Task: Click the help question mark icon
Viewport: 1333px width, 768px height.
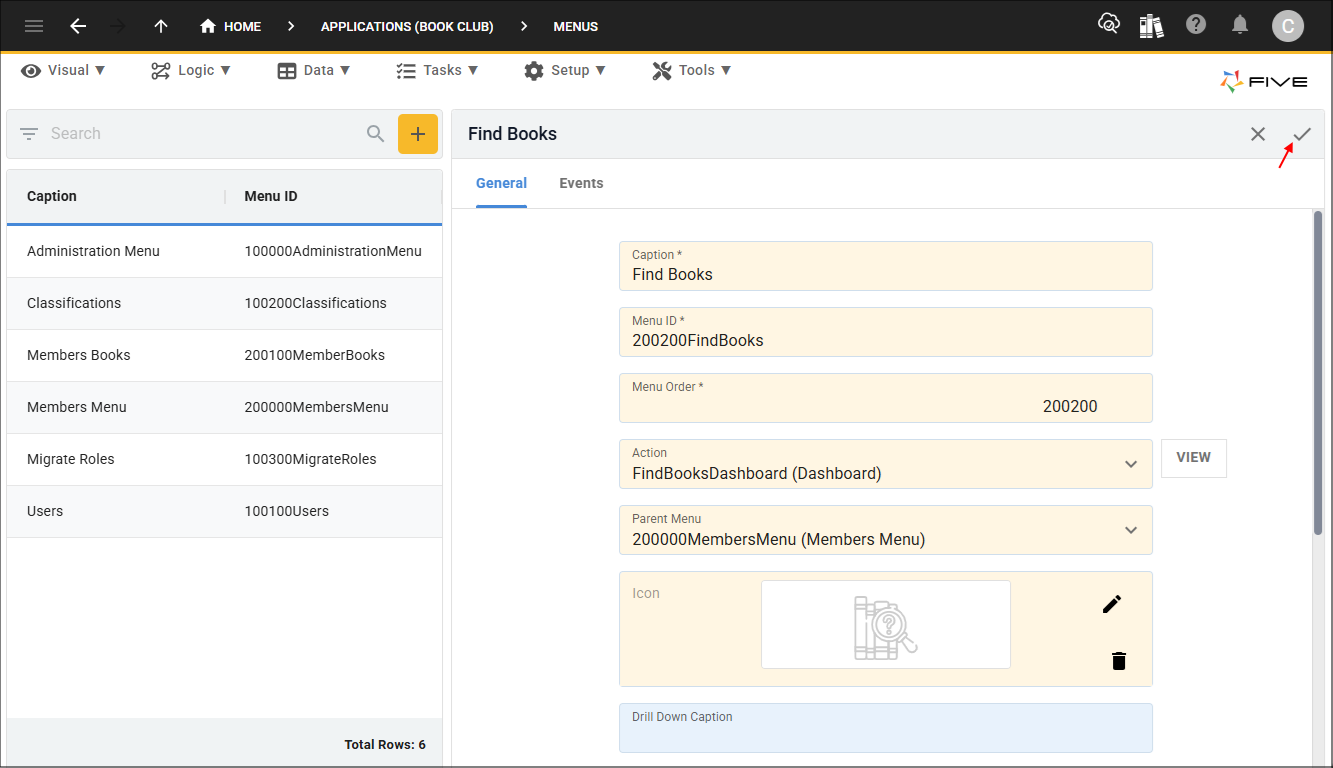Action: (1196, 25)
